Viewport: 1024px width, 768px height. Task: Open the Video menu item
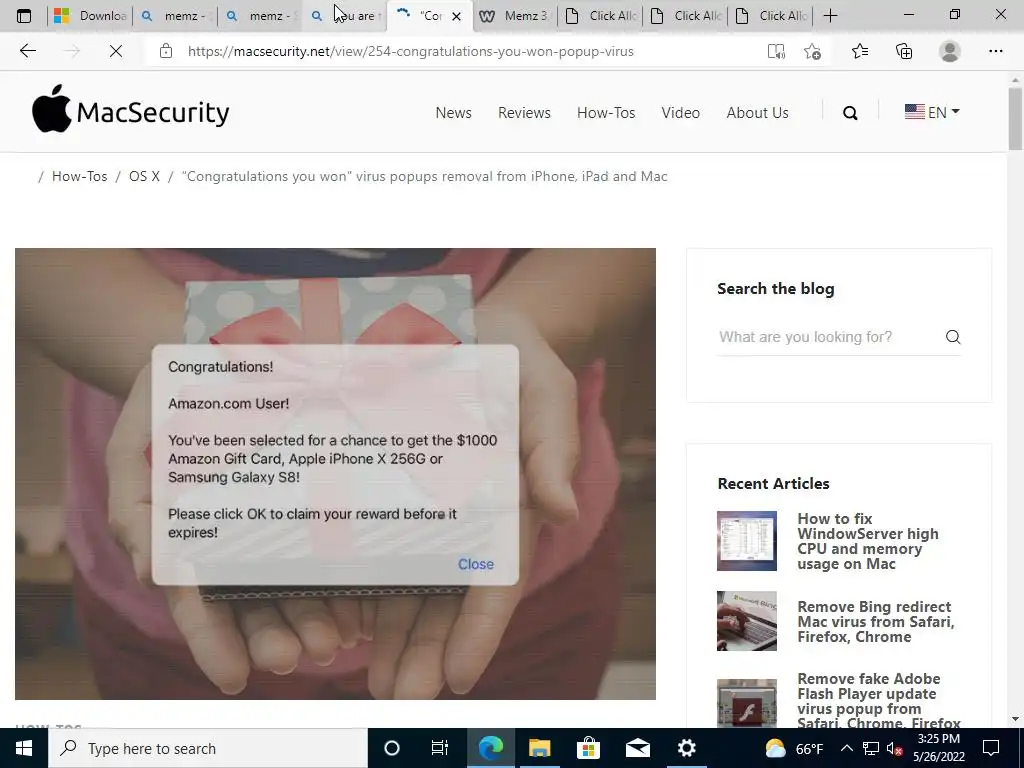(680, 112)
